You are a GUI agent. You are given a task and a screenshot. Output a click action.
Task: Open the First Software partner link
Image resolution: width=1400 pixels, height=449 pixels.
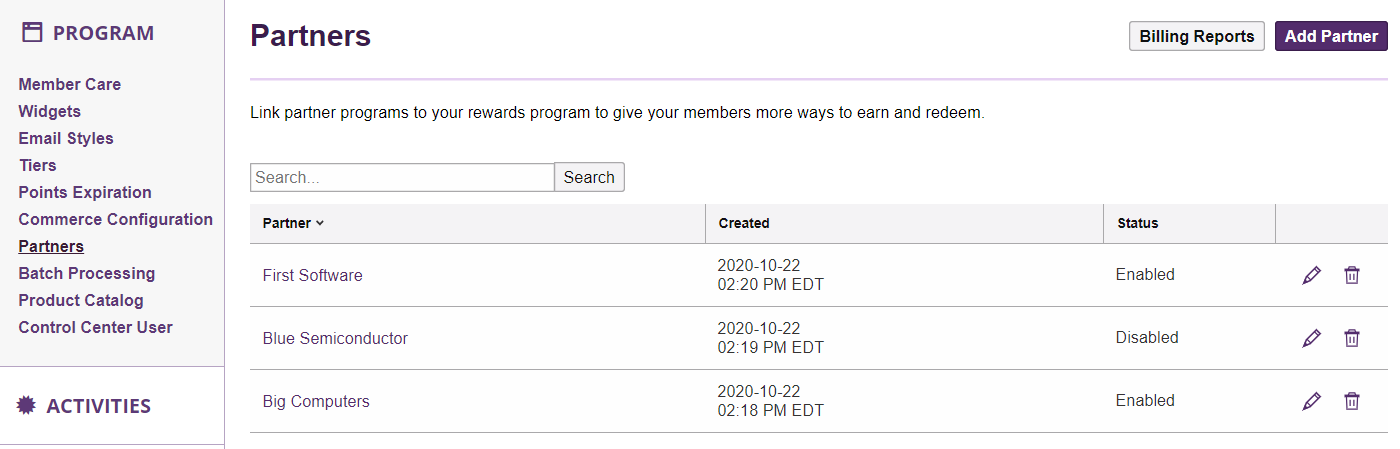coord(312,275)
